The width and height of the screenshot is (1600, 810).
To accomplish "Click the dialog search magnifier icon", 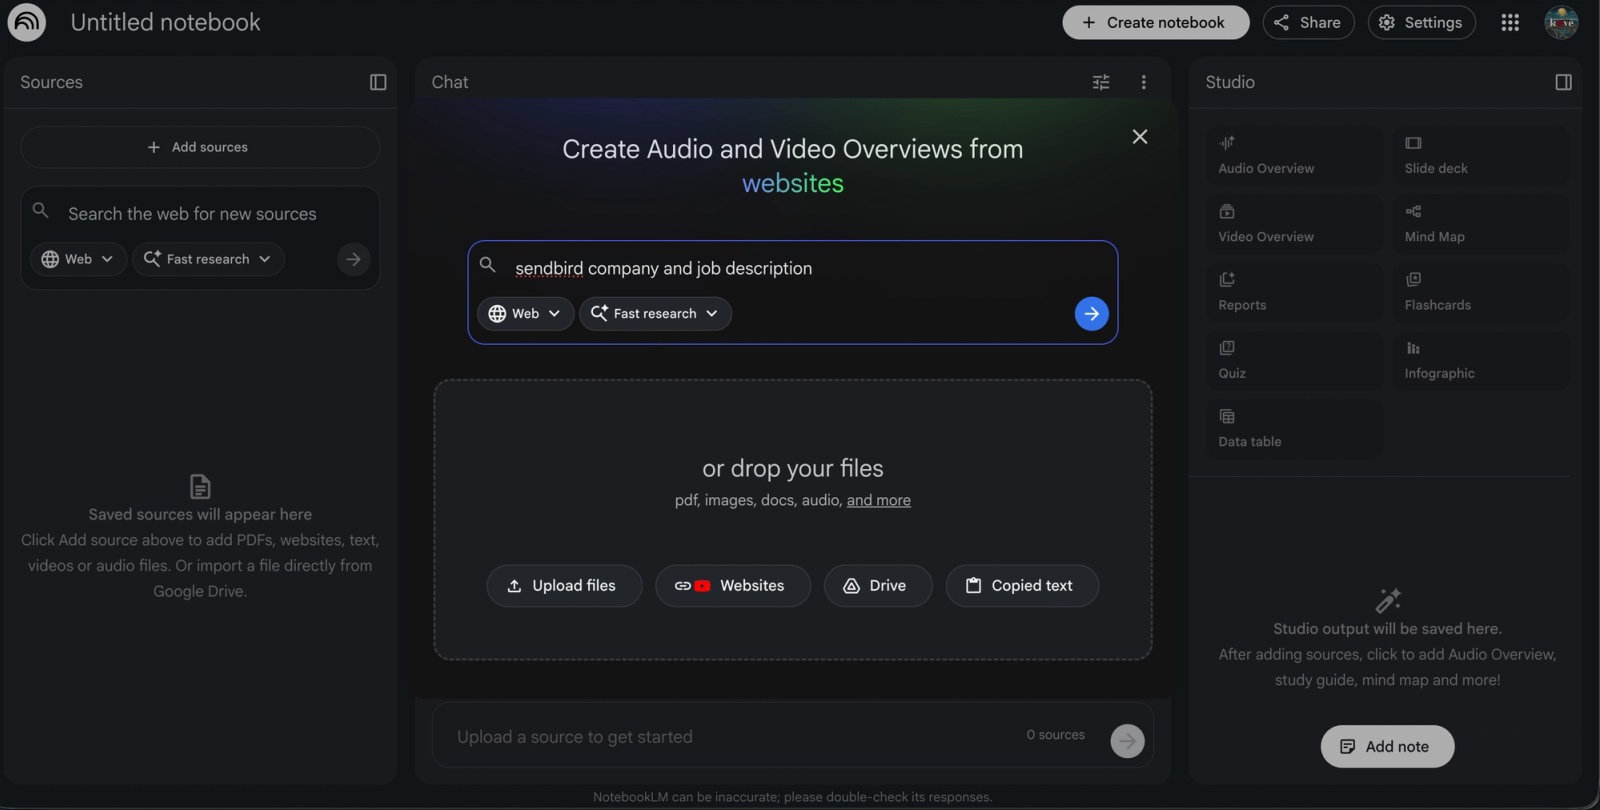I will [487, 265].
